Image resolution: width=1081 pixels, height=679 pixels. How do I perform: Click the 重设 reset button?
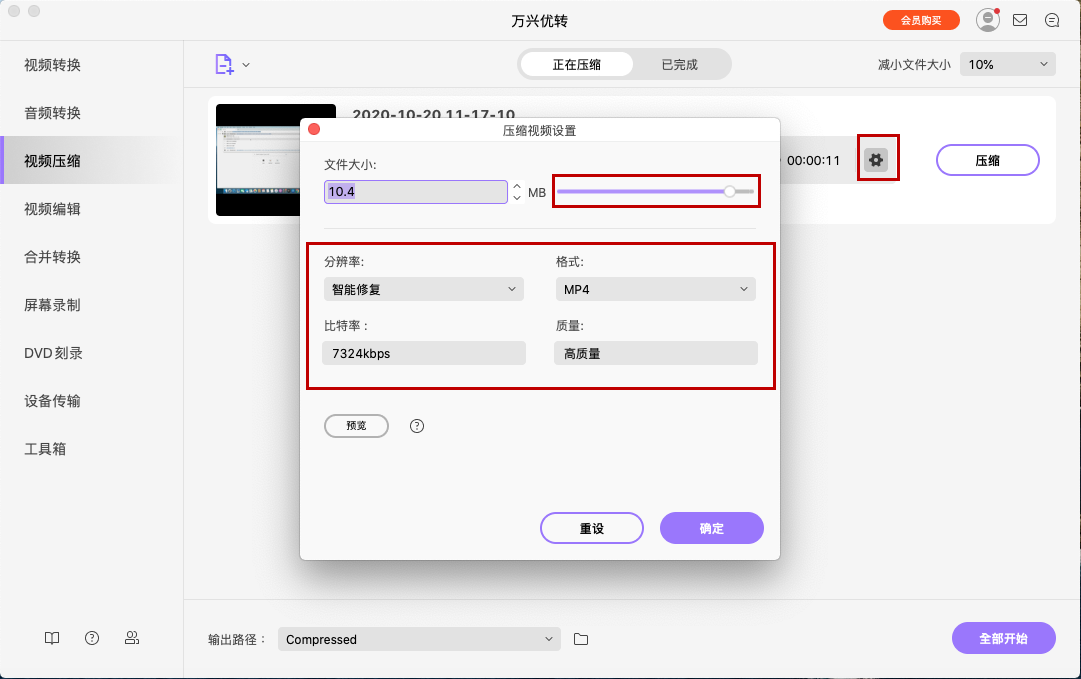pos(591,528)
